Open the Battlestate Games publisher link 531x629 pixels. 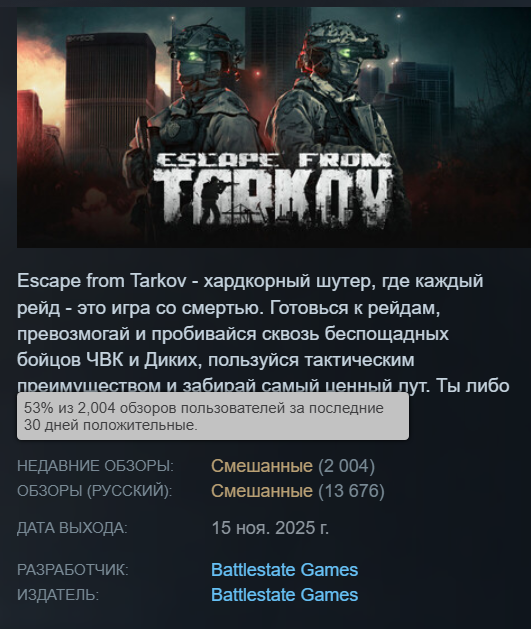[284, 595]
